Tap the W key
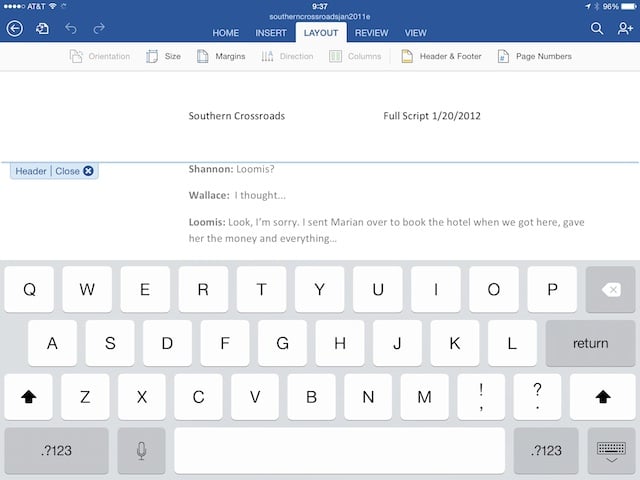The height and width of the screenshot is (480, 640). tap(87, 289)
